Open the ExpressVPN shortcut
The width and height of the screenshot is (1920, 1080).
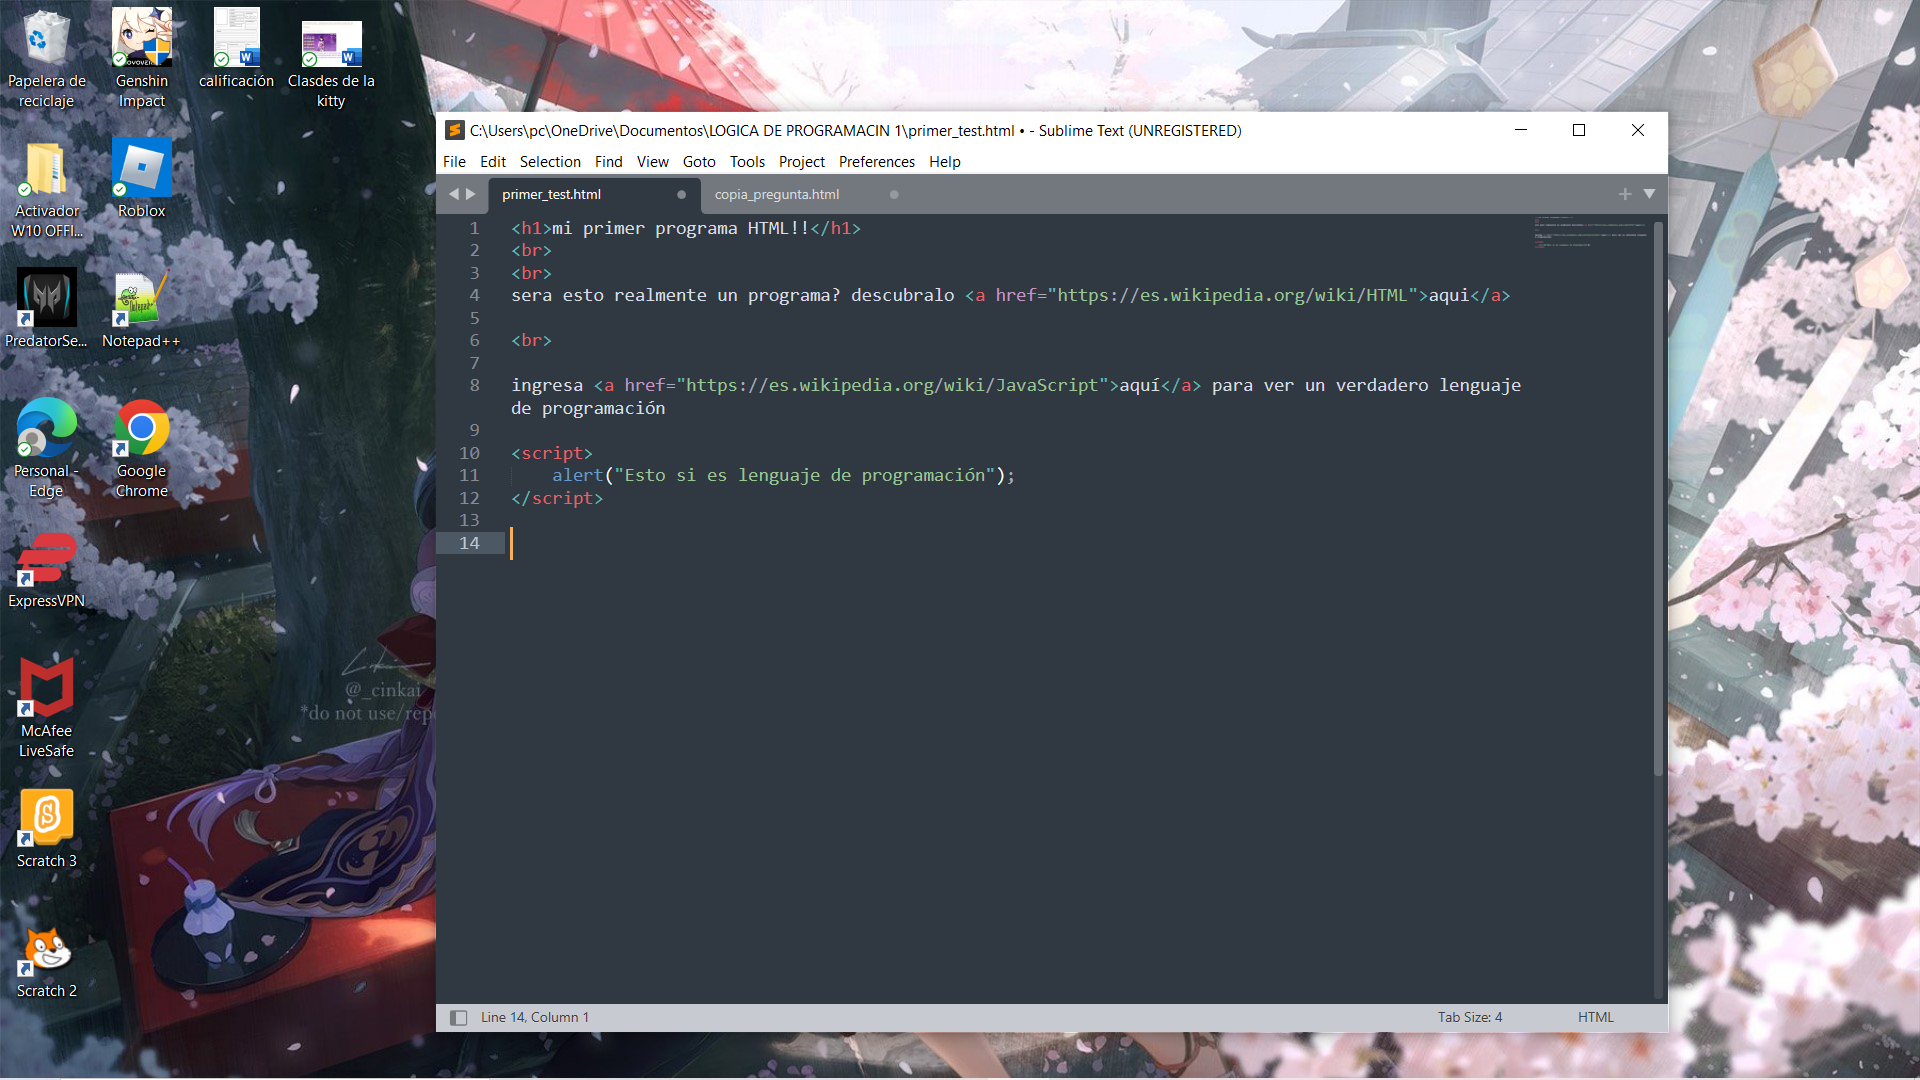pos(46,568)
